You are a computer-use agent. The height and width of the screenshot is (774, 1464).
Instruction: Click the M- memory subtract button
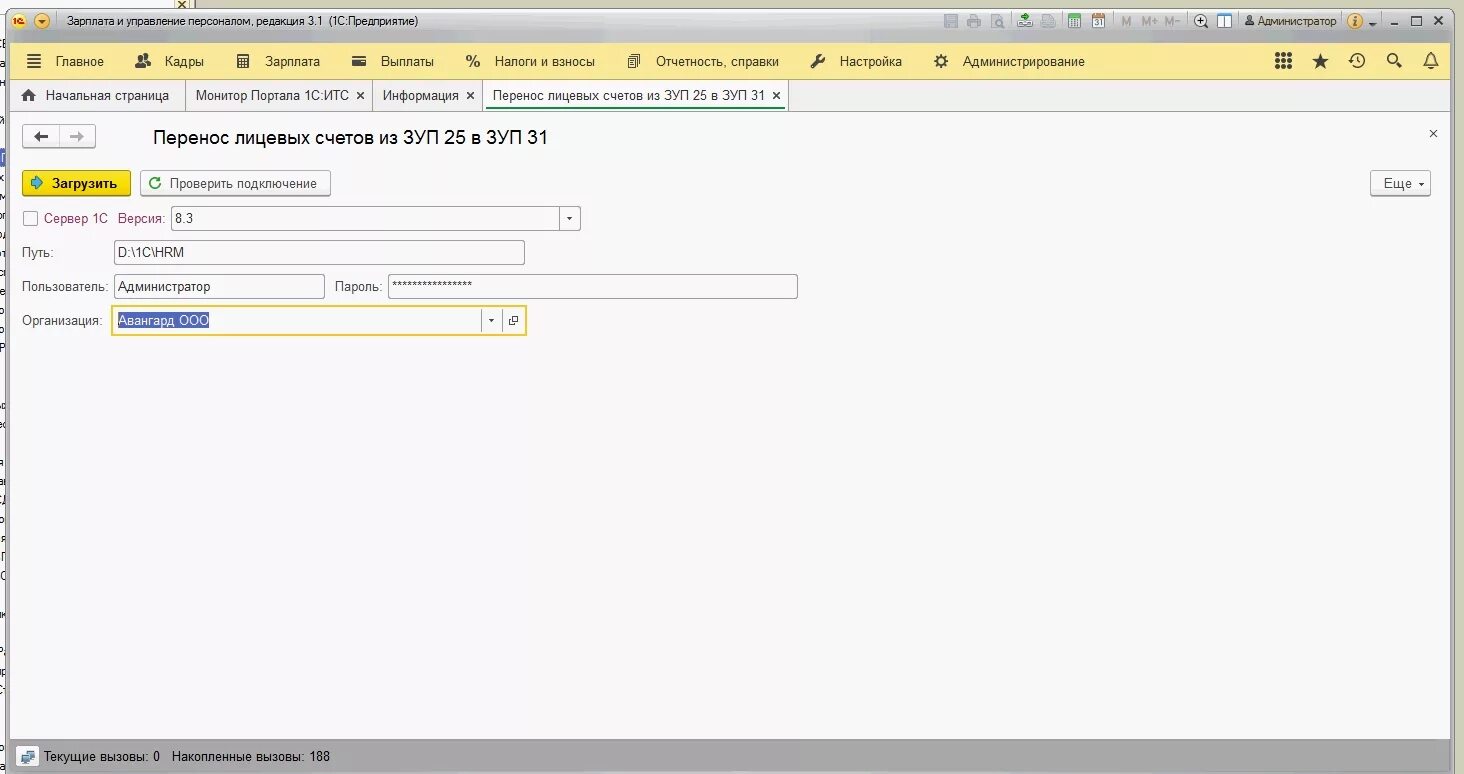1172,21
